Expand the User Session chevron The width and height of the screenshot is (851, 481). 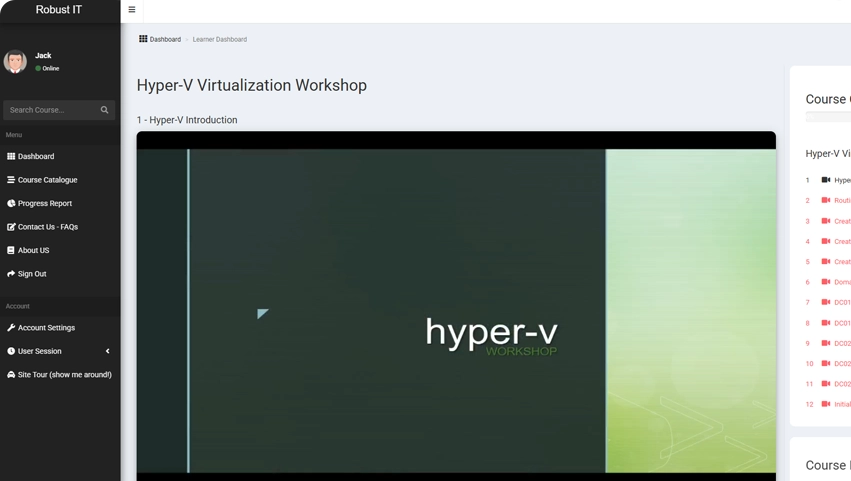107,351
